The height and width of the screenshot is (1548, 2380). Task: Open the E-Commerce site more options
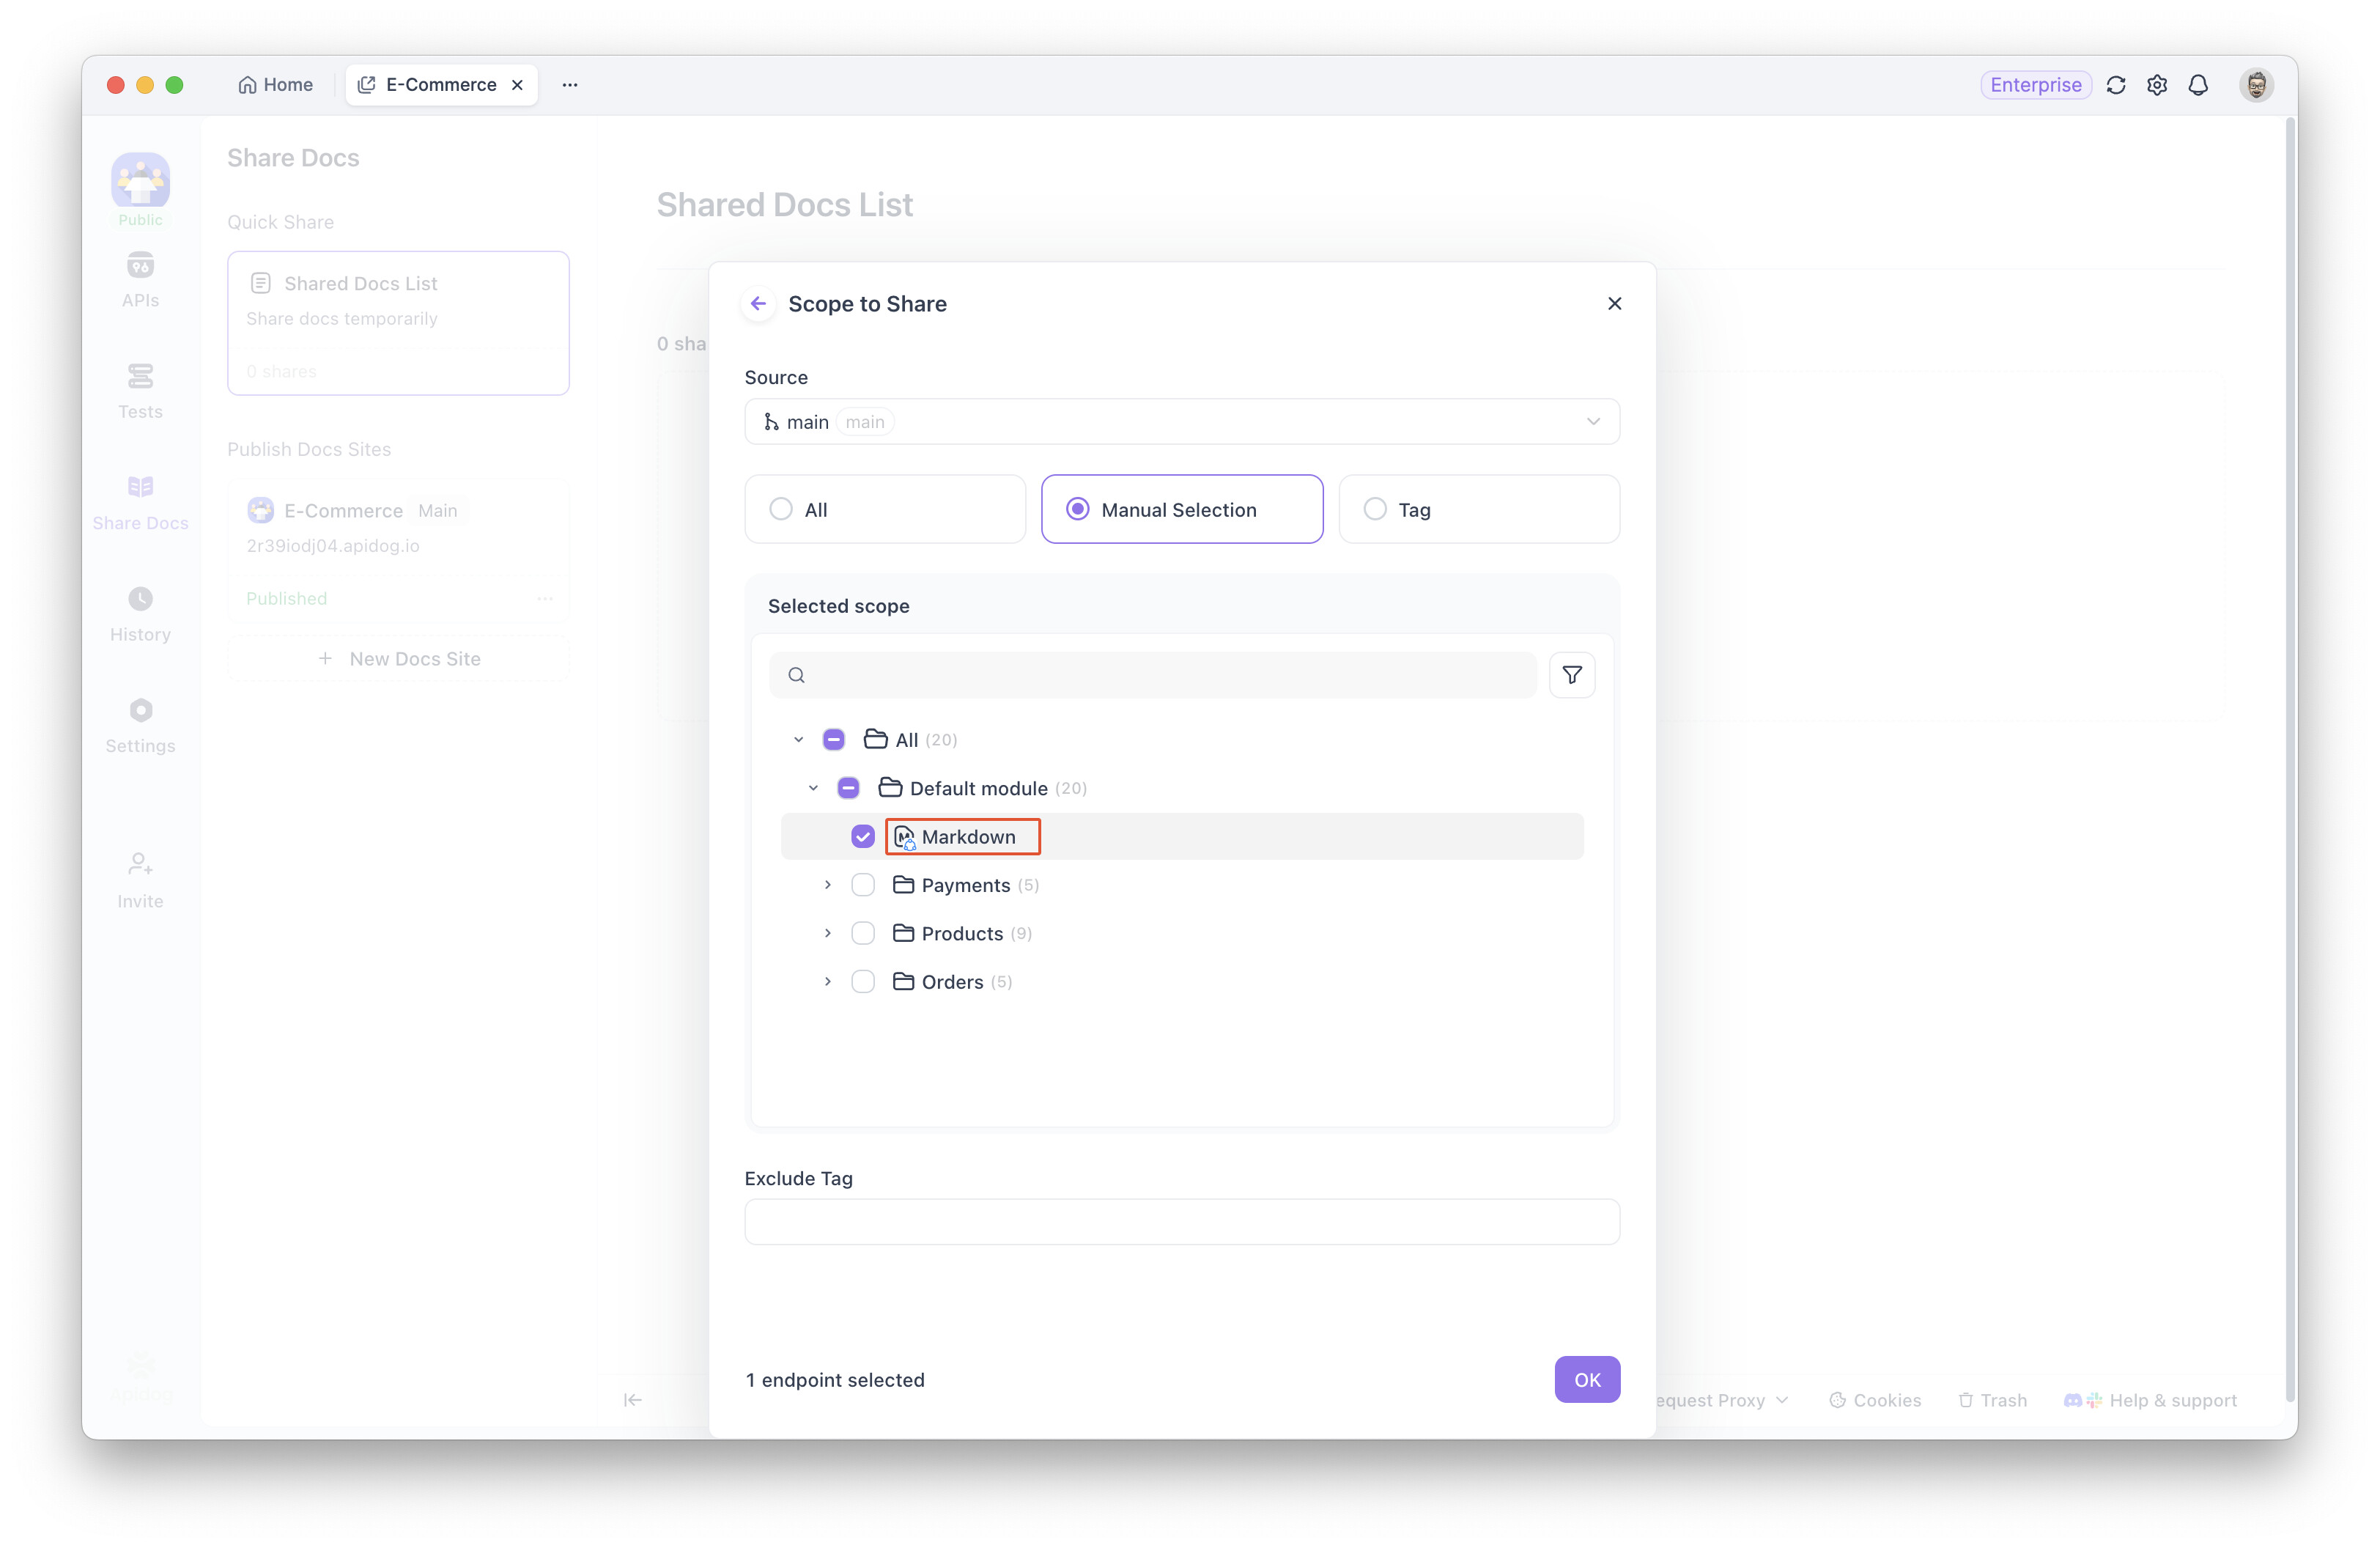point(545,598)
